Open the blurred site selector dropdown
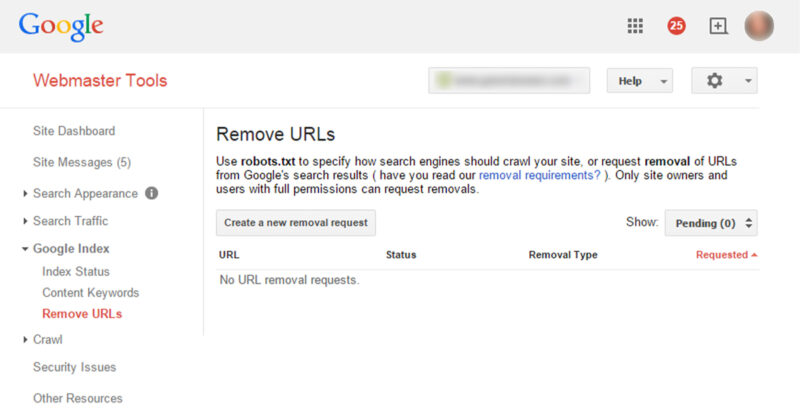 509,81
